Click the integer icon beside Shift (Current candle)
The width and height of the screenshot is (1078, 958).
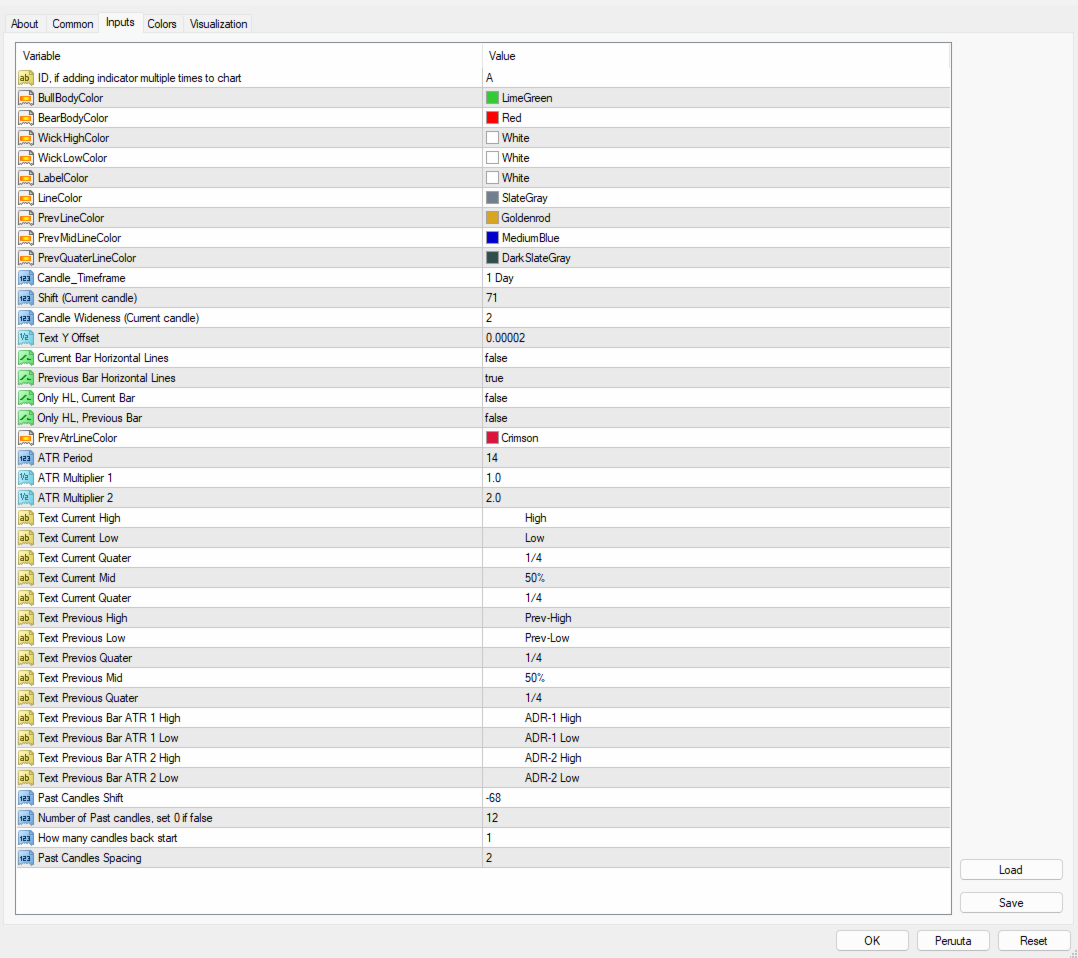point(25,298)
